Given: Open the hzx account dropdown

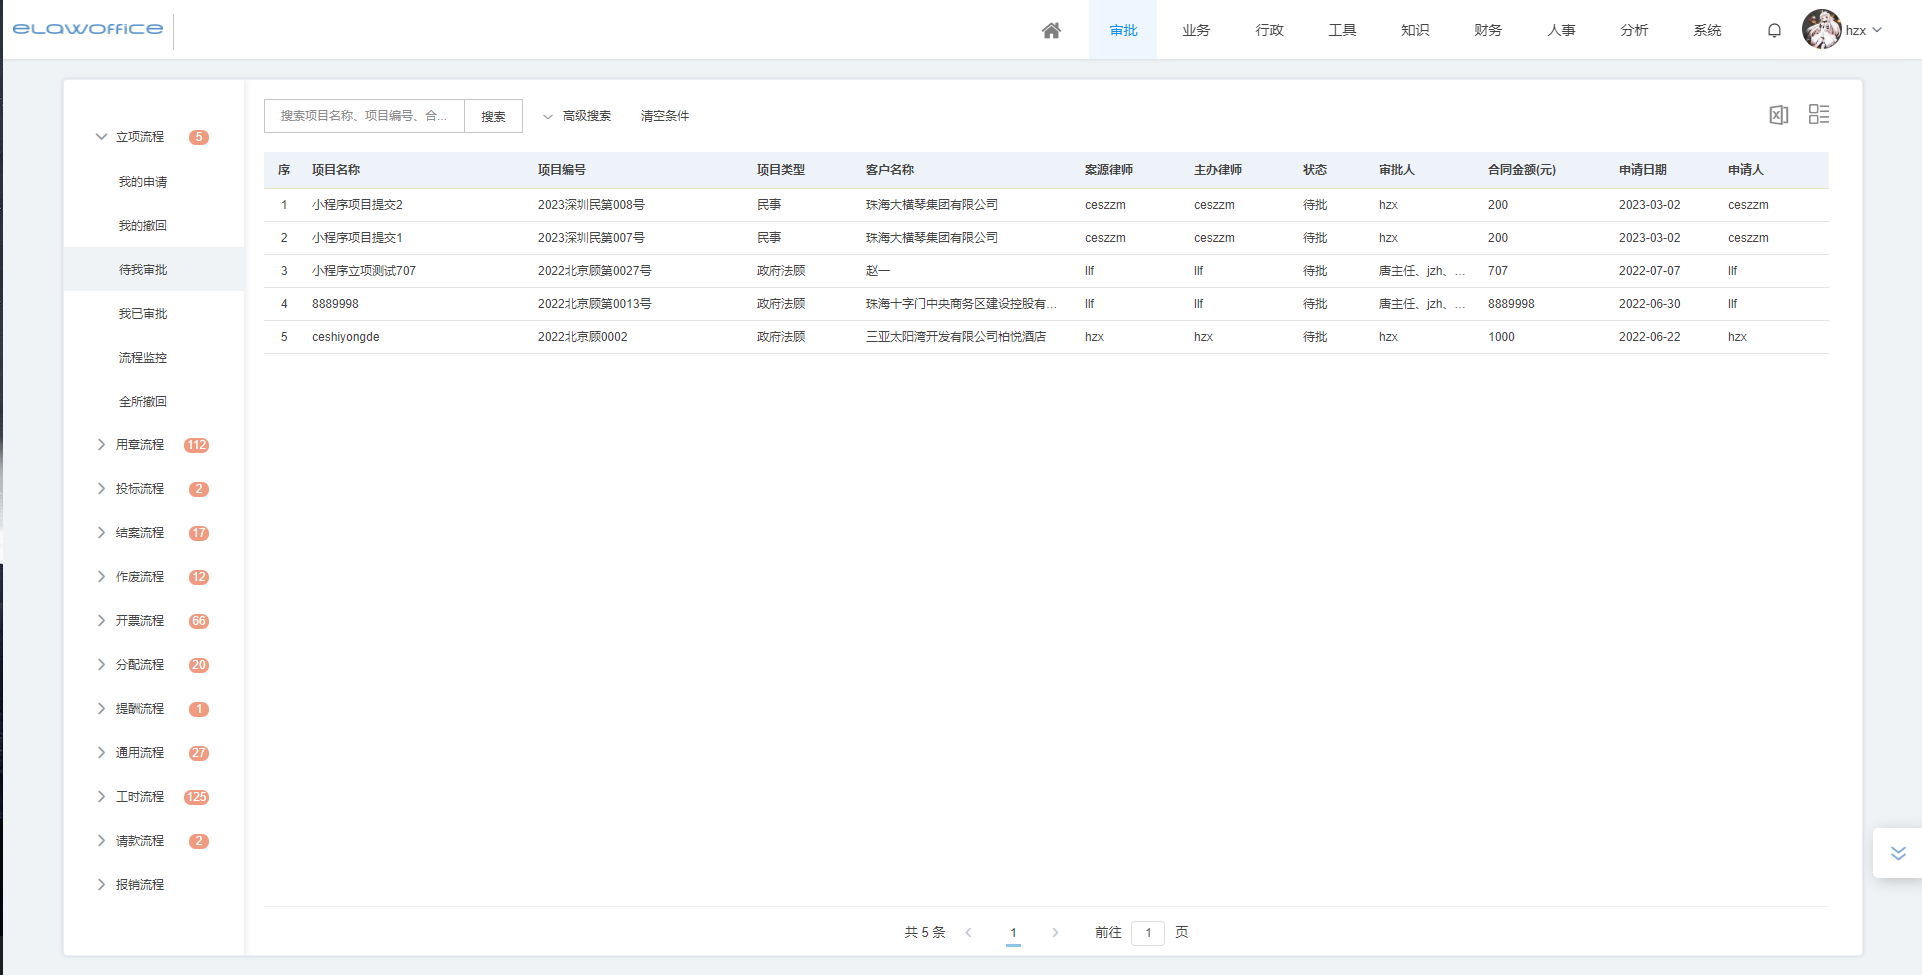Looking at the screenshot, I should tap(1864, 30).
